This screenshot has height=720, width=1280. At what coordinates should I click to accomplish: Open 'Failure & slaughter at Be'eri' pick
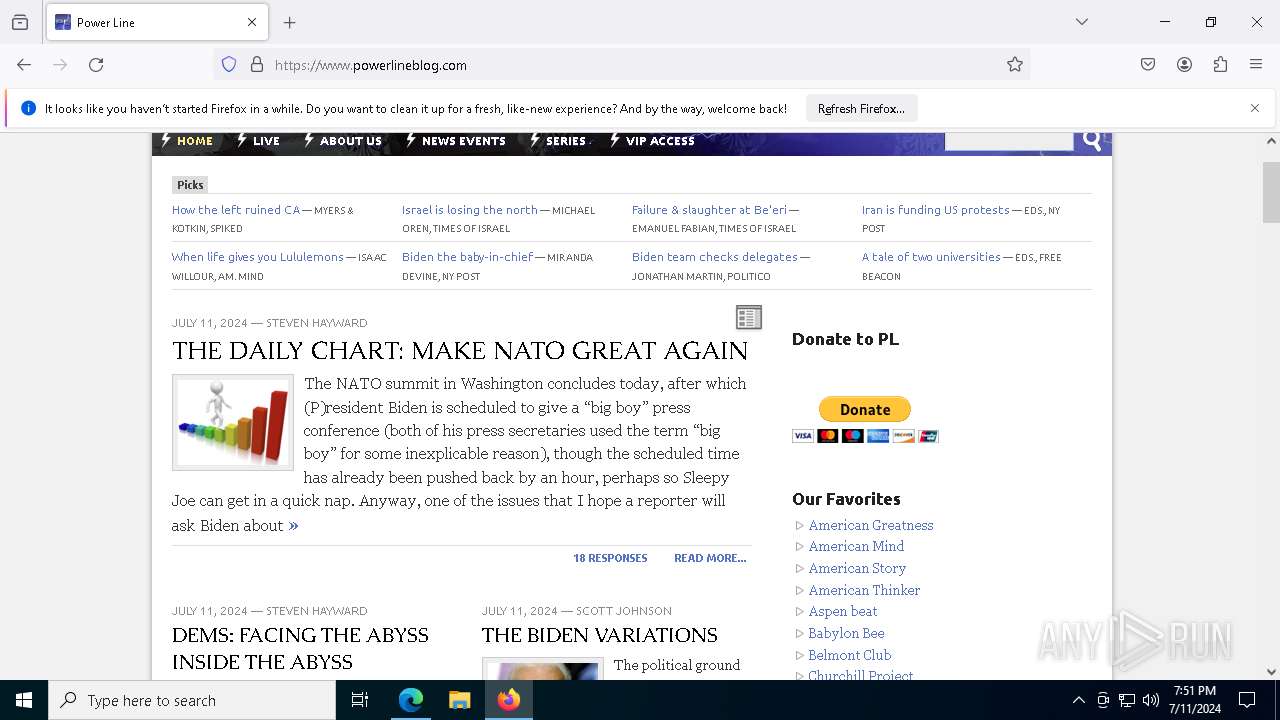709,210
